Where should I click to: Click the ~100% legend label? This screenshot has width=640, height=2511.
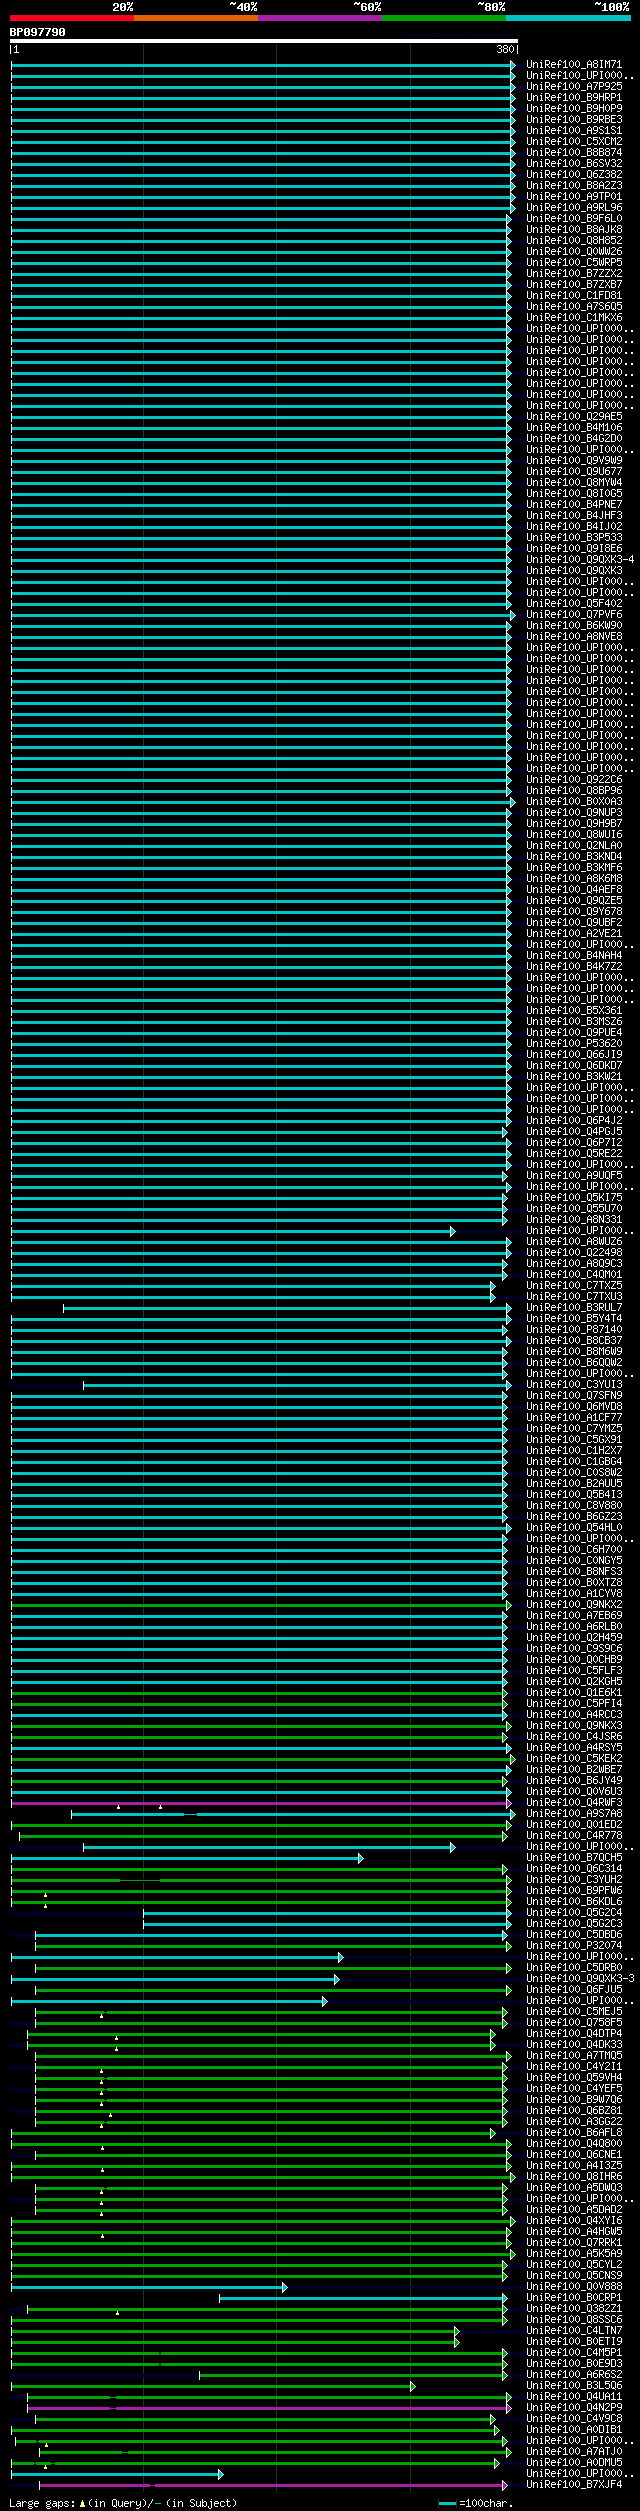click(x=612, y=7)
